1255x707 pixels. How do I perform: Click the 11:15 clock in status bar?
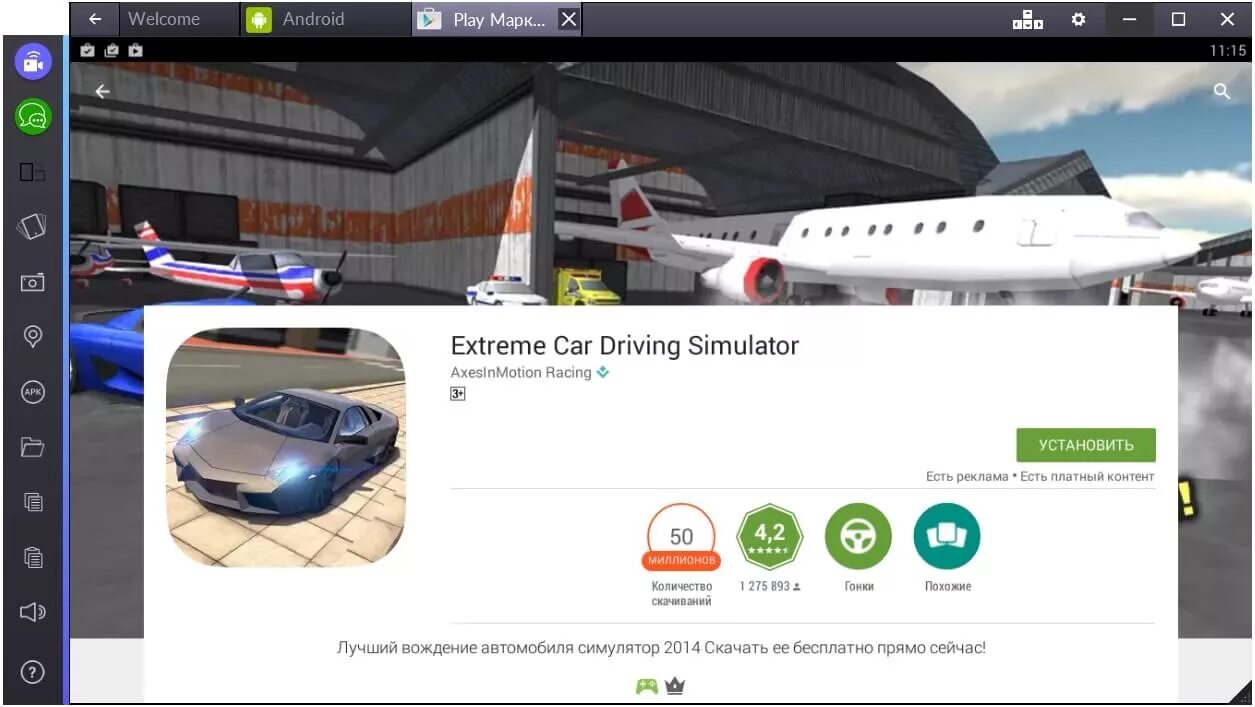(1228, 50)
